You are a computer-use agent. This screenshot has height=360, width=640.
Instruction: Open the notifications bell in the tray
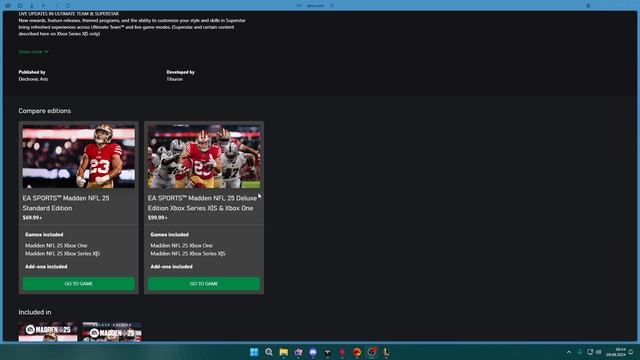(x=631, y=352)
